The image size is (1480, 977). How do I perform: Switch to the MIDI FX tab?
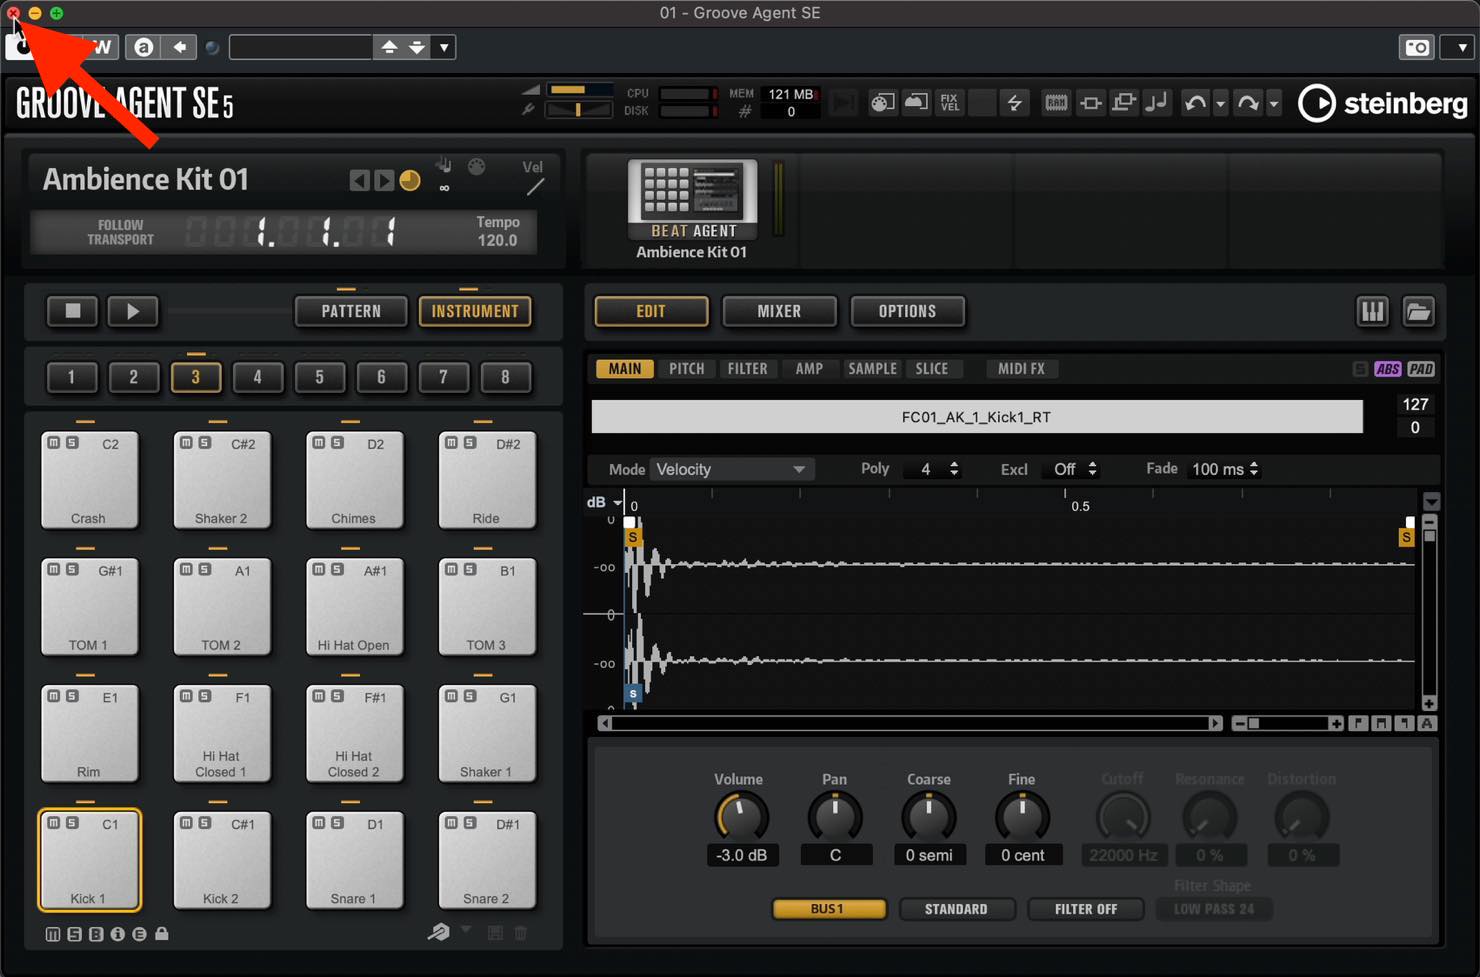tap(1021, 369)
